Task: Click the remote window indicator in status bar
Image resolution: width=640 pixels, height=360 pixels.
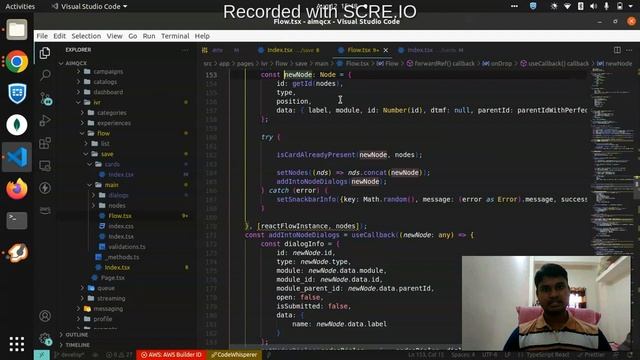Action: coord(42,355)
